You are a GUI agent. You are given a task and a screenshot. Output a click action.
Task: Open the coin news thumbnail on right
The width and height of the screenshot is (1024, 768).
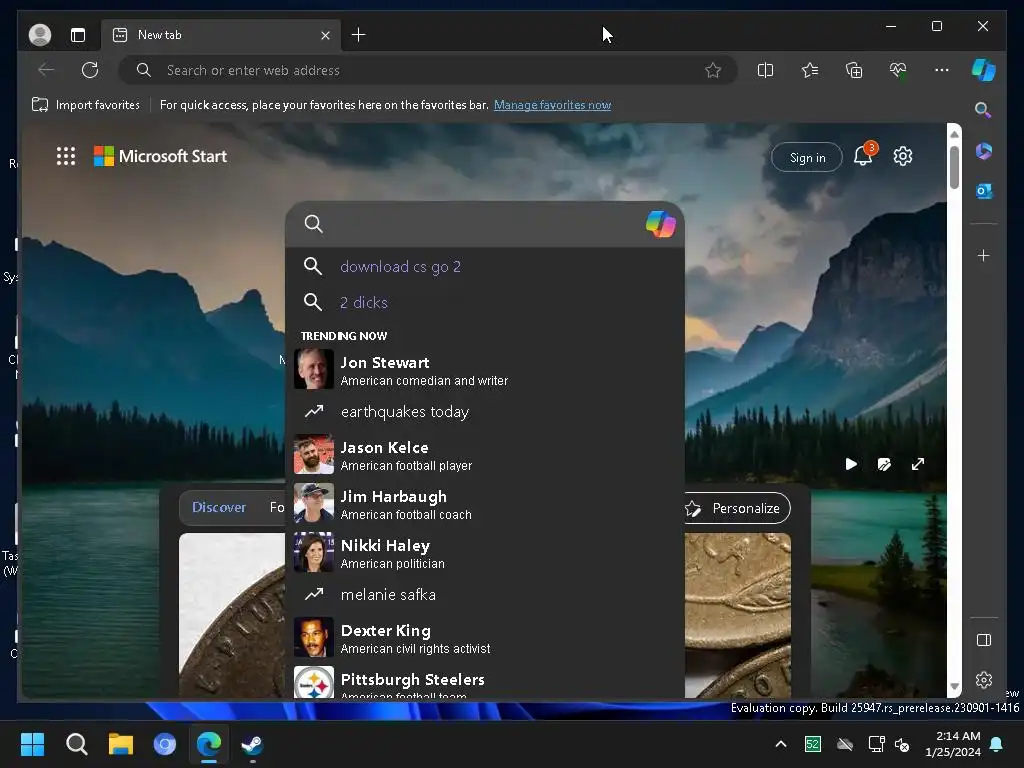point(738,615)
